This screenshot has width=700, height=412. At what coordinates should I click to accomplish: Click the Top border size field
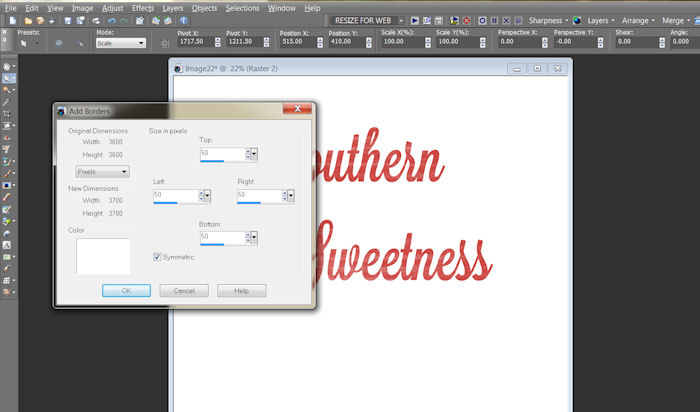[223, 153]
